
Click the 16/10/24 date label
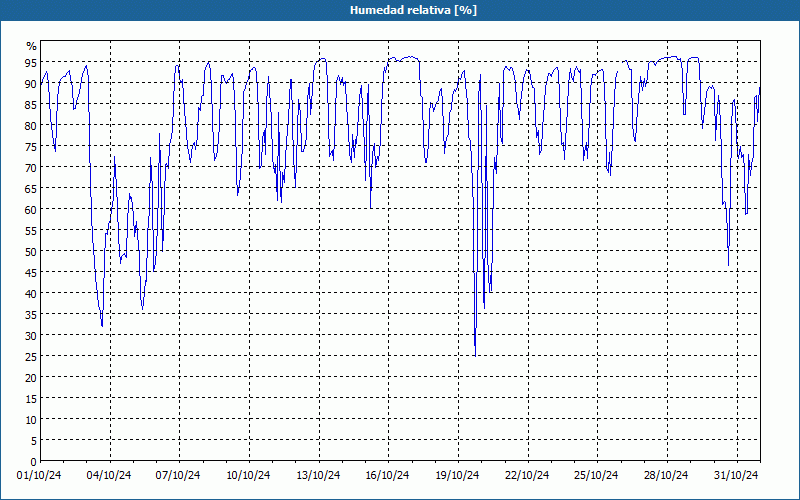[387, 475]
